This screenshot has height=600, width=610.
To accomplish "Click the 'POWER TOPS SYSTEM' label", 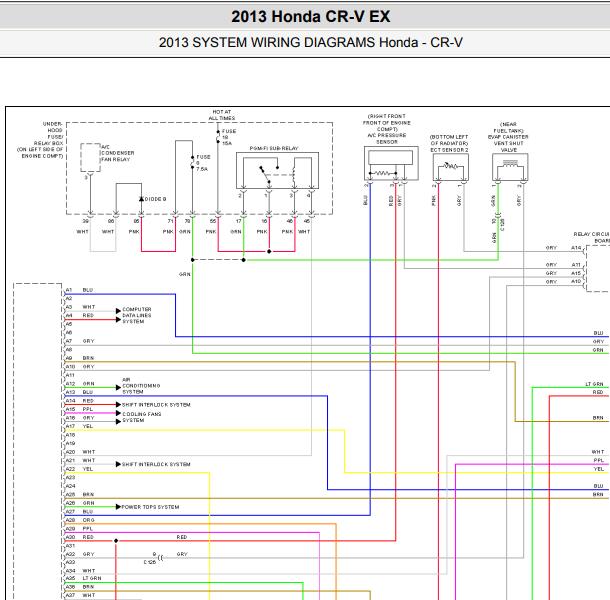I will (150, 507).
